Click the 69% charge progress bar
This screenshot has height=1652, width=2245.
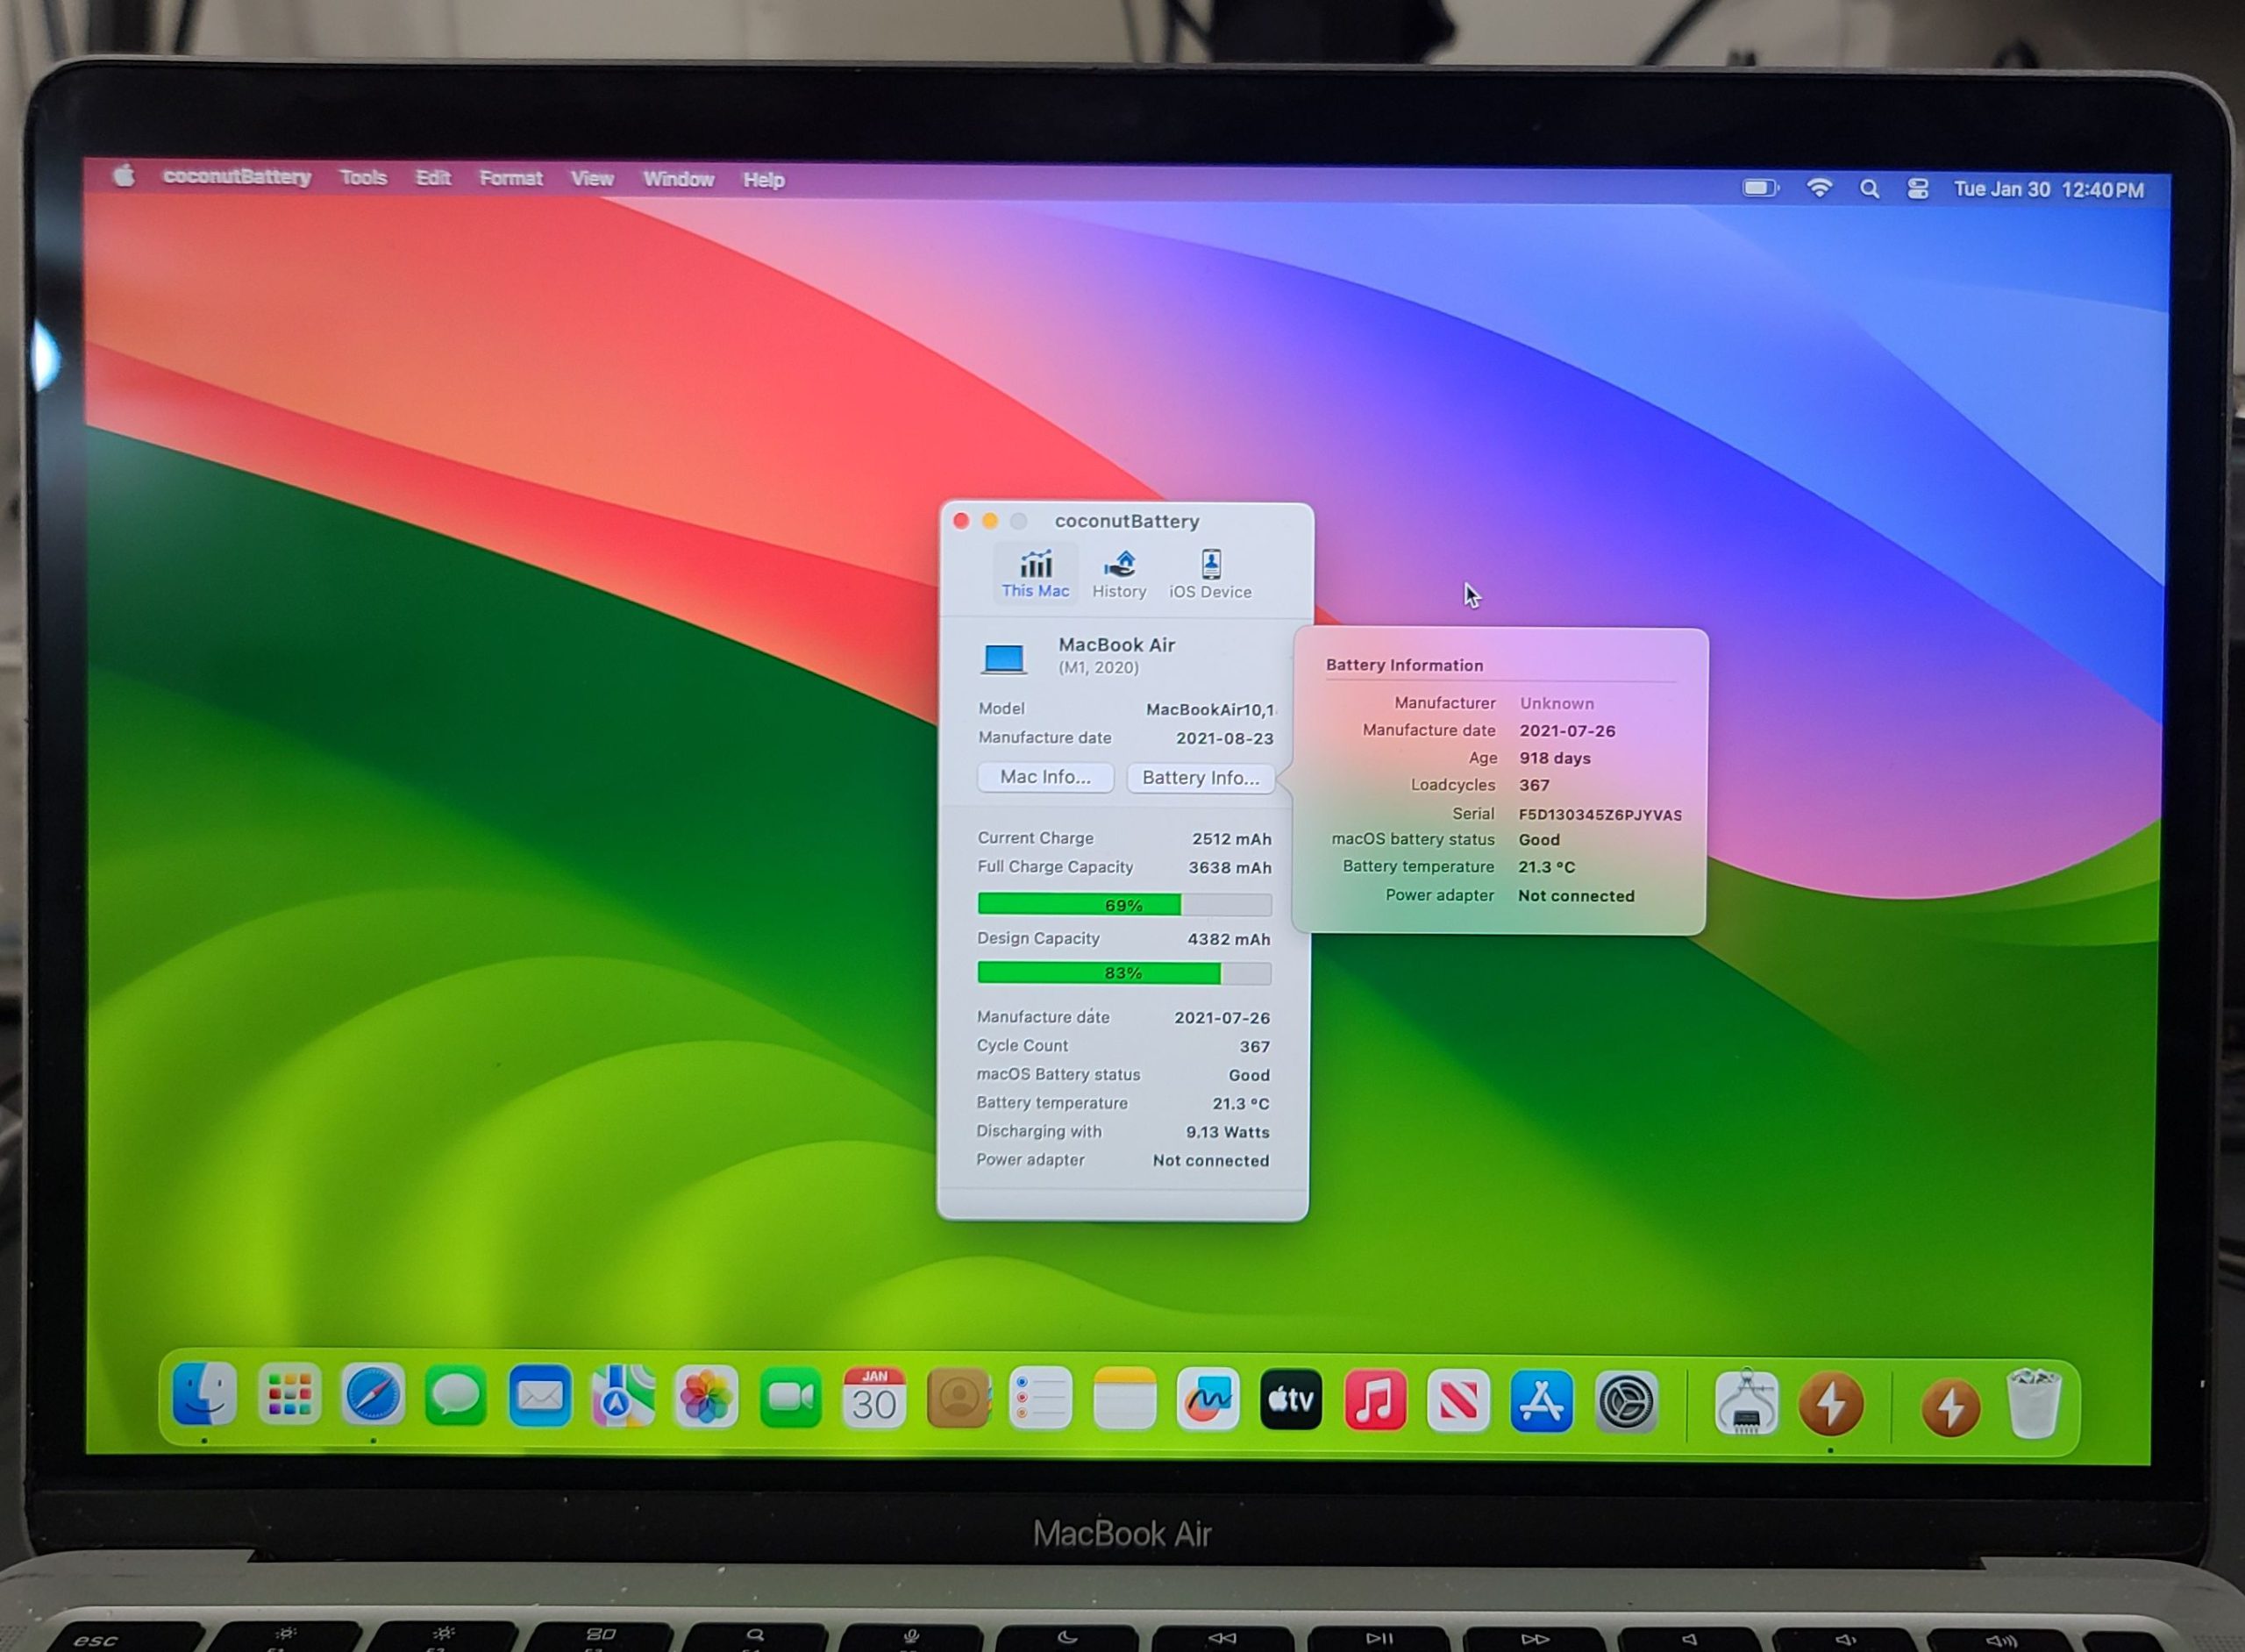[1124, 905]
